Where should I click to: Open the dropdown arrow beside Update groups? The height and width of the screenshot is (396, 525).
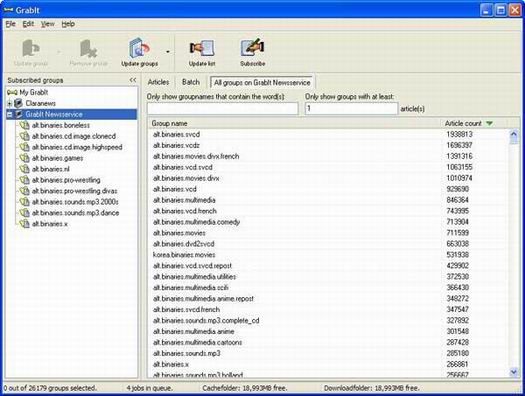(168, 52)
